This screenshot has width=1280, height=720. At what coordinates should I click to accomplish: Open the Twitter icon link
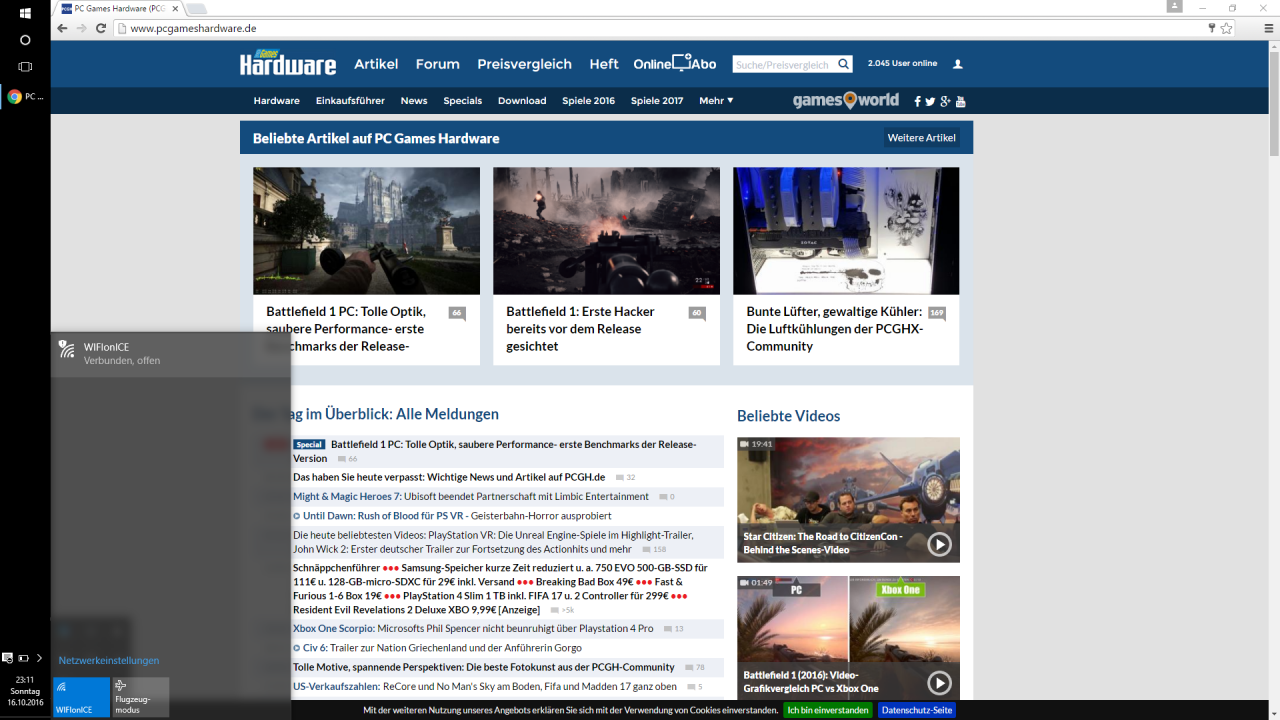tap(930, 101)
